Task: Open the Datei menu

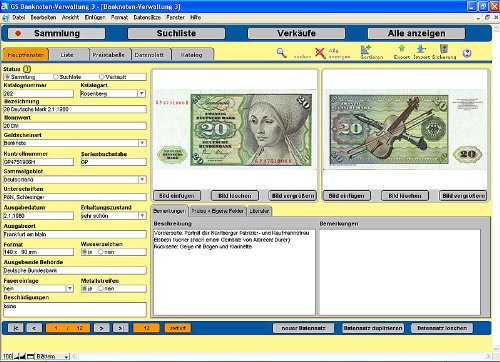Action: [x=19, y=17]
